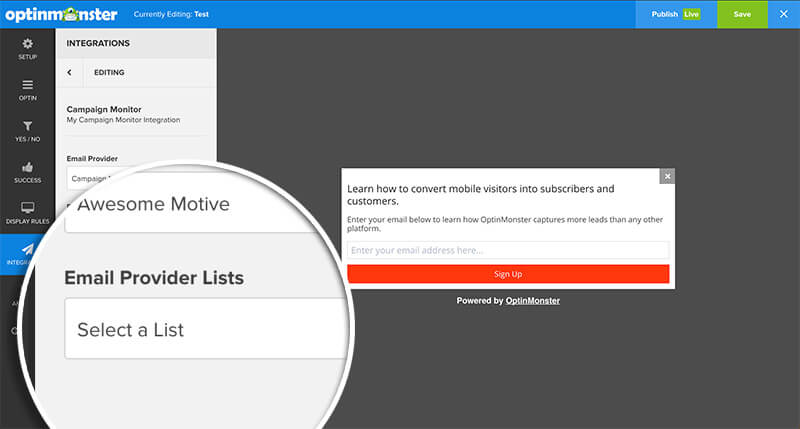Click the Currently Editing: Test label
Image resolution: width=800 pixels, height=429 pixels.
pos(171,14)
